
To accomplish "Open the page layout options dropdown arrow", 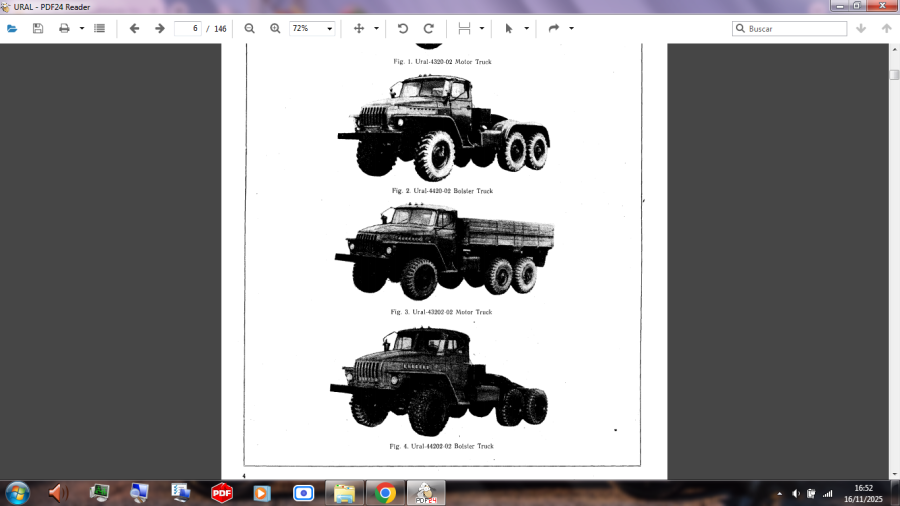I will (482, 28).
